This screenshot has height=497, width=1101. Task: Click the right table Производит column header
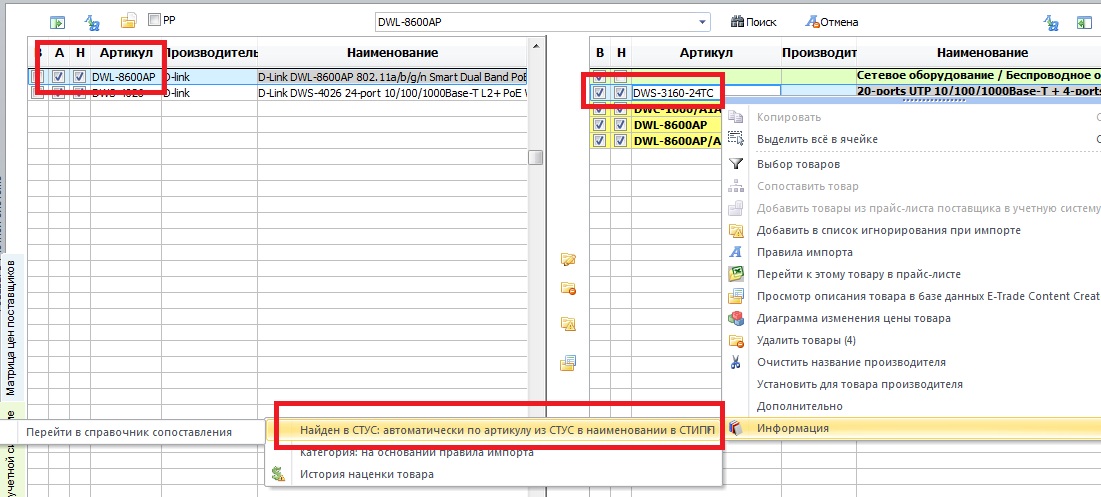pyautogui.click(x=819, y=53)
